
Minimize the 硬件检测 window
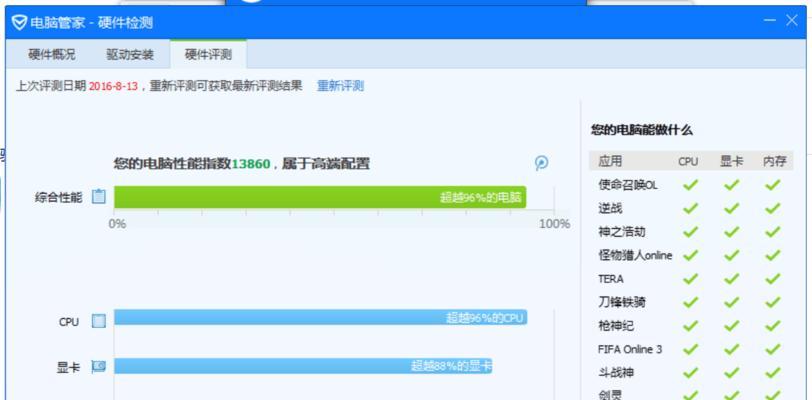pos(770,21)
